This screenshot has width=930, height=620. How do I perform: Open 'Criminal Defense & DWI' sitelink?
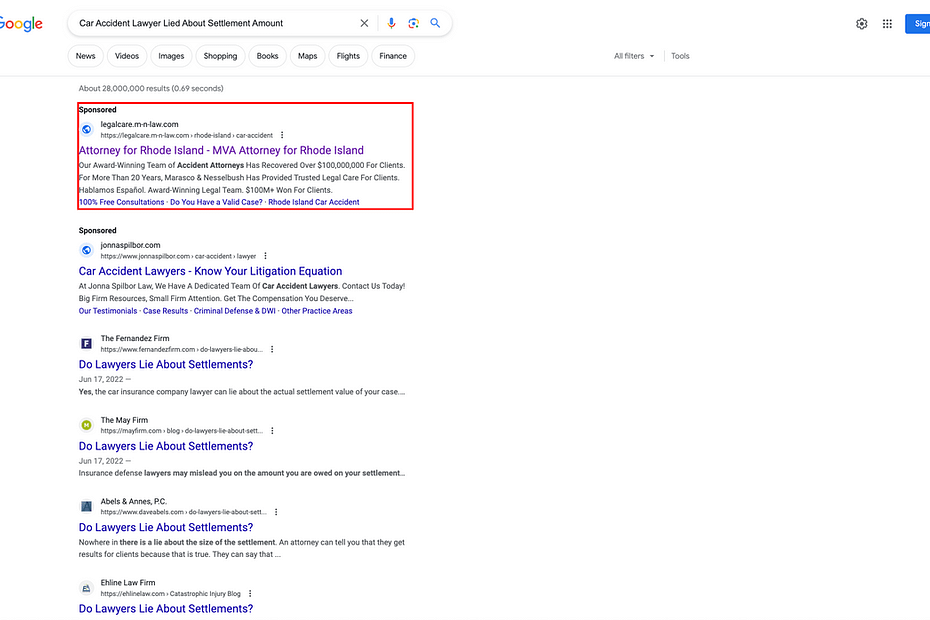point(235,311)
